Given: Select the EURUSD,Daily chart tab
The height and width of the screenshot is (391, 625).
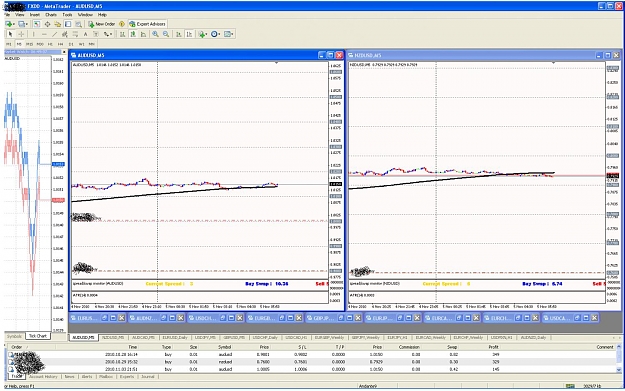Looking at the screenshot, I should click(x=175, y=338).
